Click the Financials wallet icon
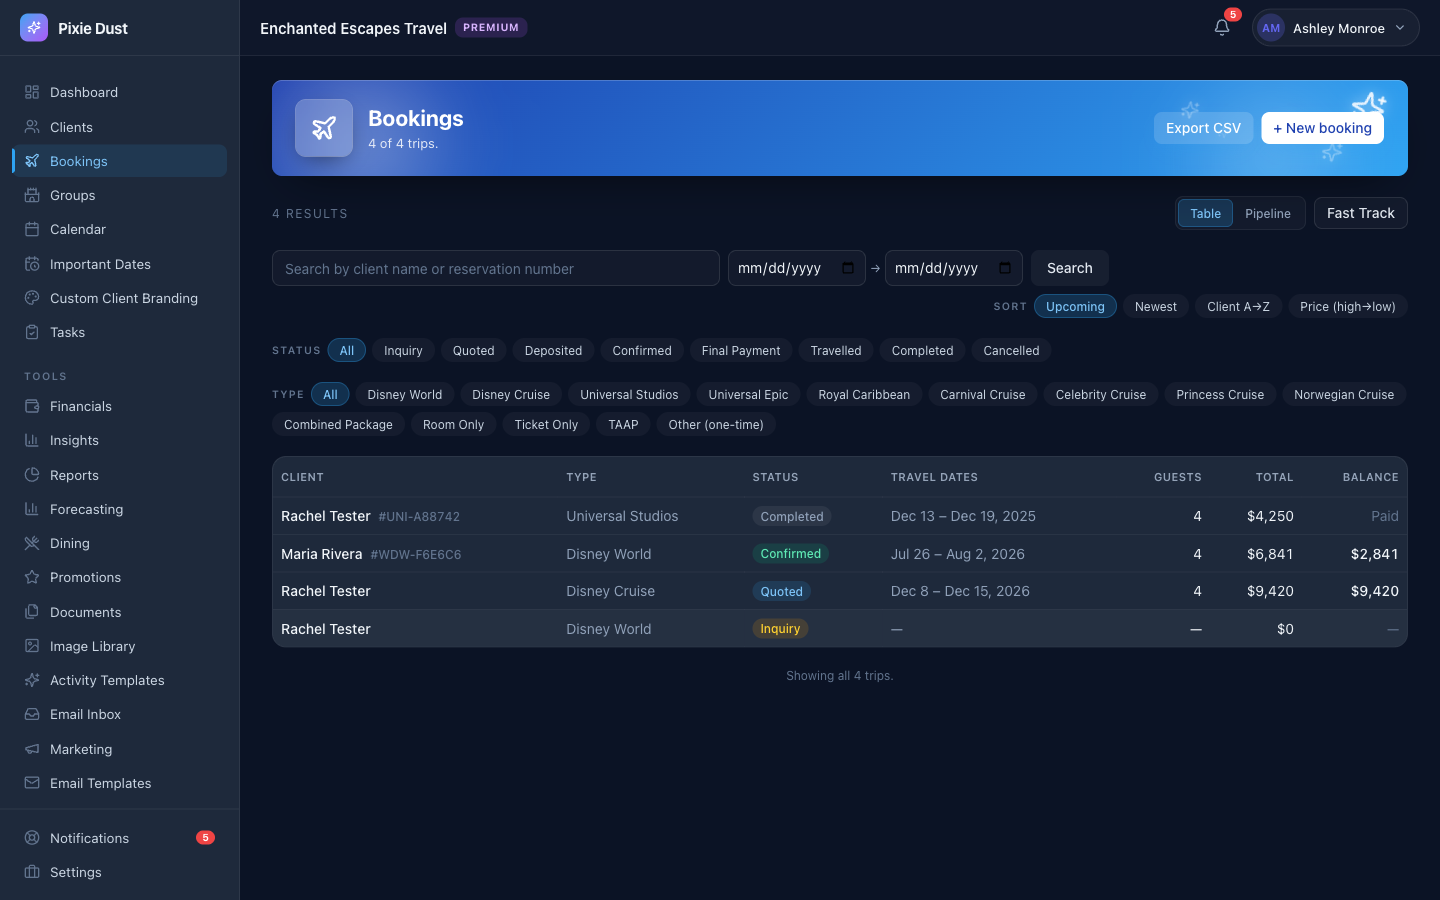This screenshot has height=900, width=1440. 32,406
